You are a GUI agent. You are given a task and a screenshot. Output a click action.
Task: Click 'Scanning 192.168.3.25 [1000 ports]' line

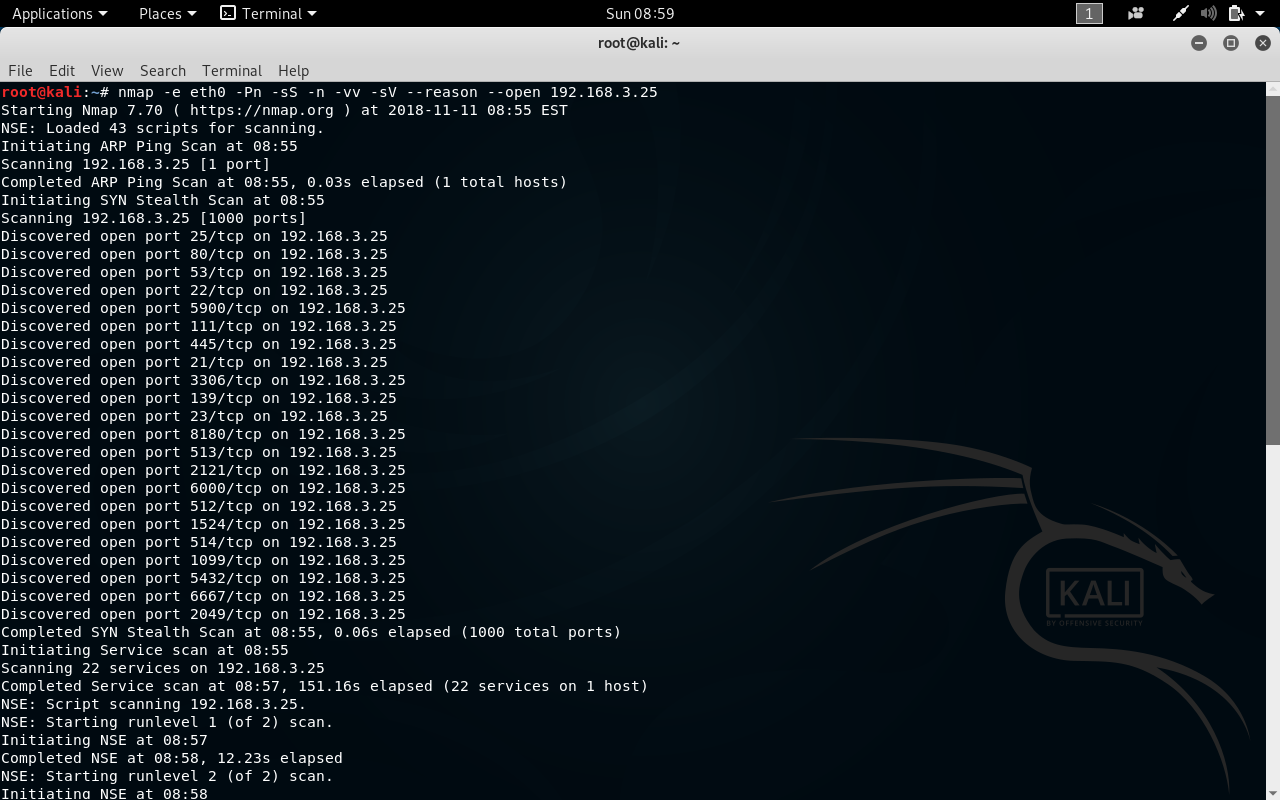point(154,218)
